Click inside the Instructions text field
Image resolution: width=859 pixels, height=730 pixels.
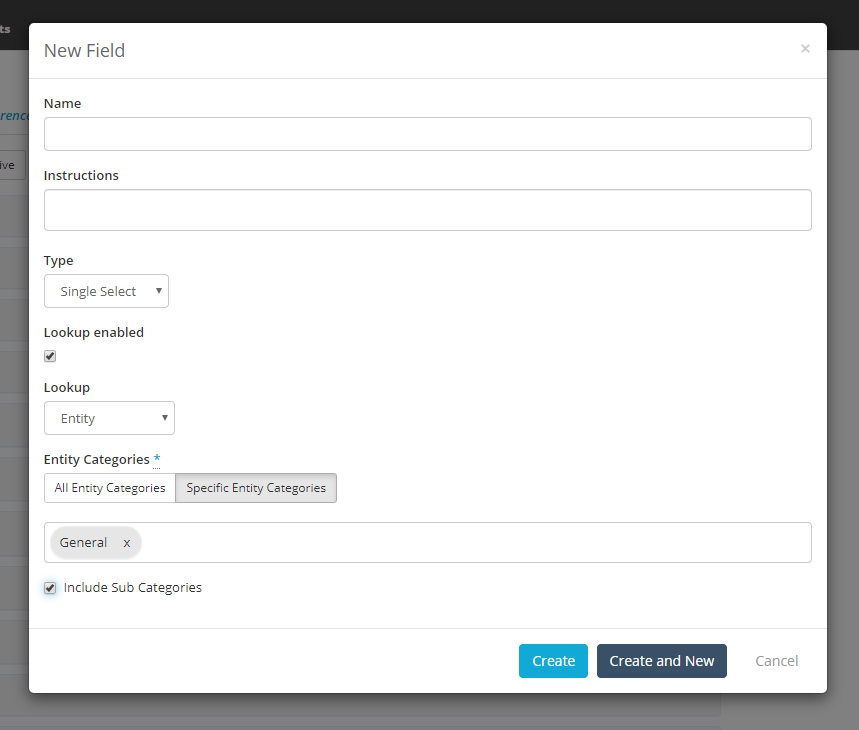pos(428,209)
